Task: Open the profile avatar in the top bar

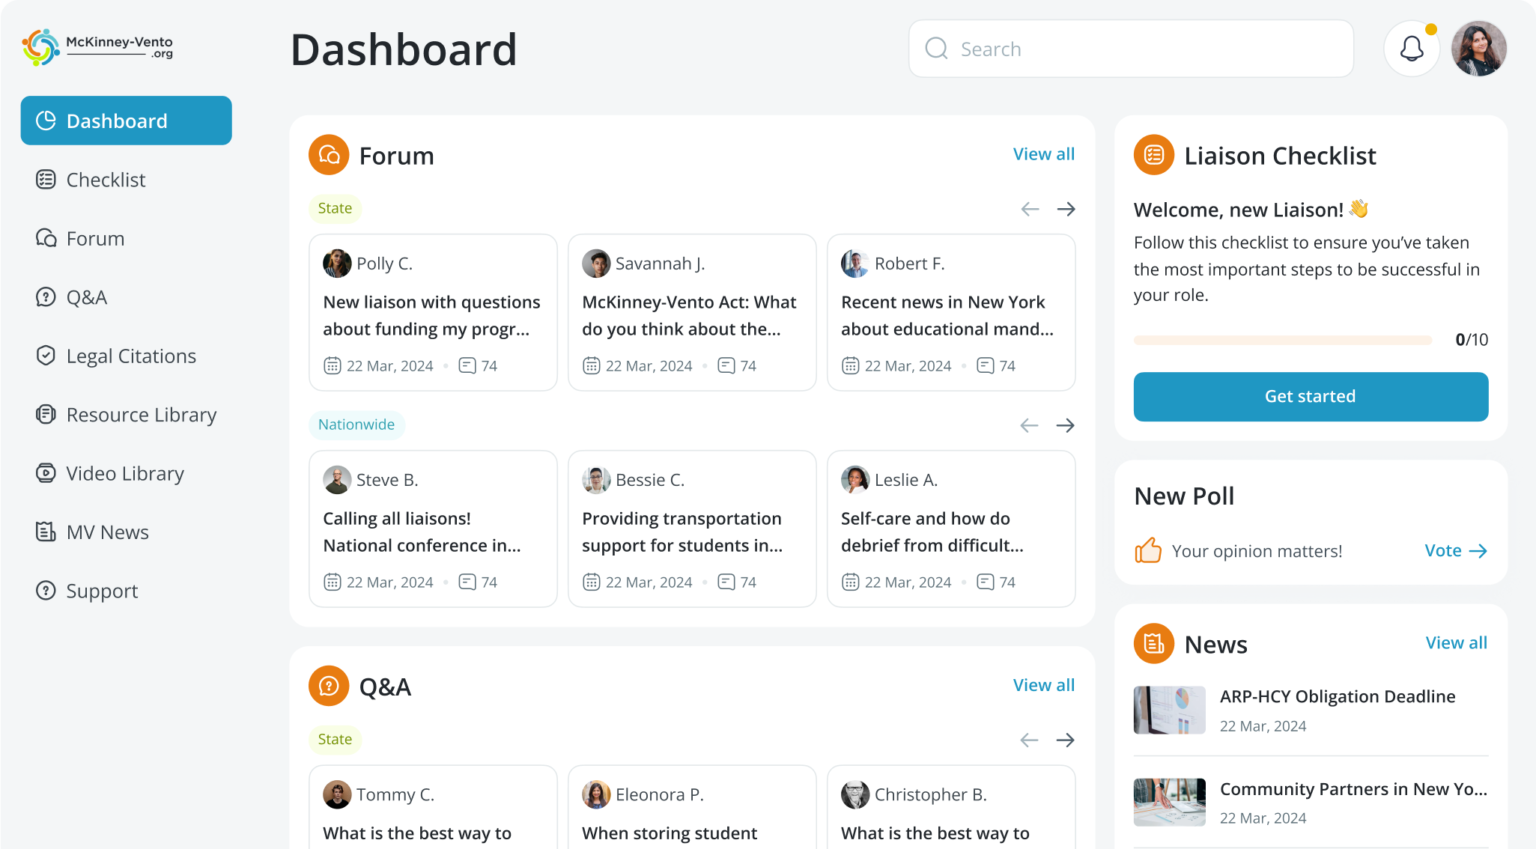Action: [1479, 48]
